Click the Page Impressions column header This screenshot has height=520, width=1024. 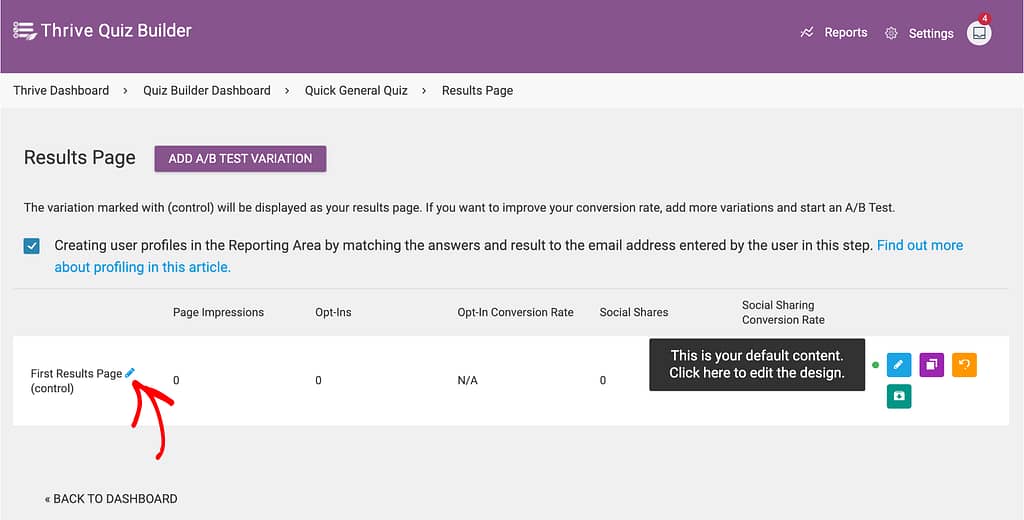coord(219,312)
